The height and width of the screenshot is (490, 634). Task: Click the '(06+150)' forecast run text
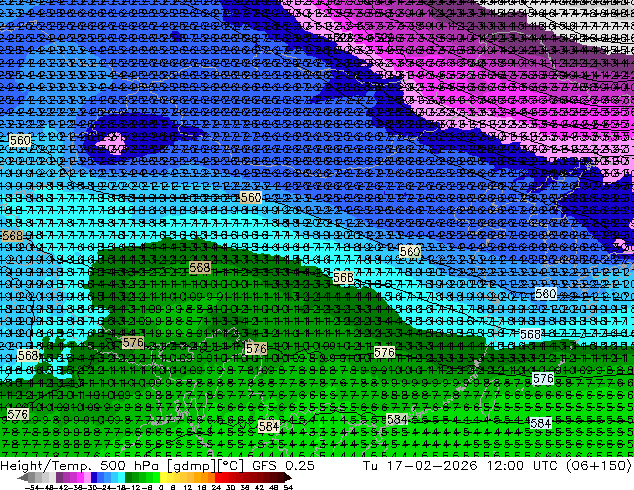[599, 465]
